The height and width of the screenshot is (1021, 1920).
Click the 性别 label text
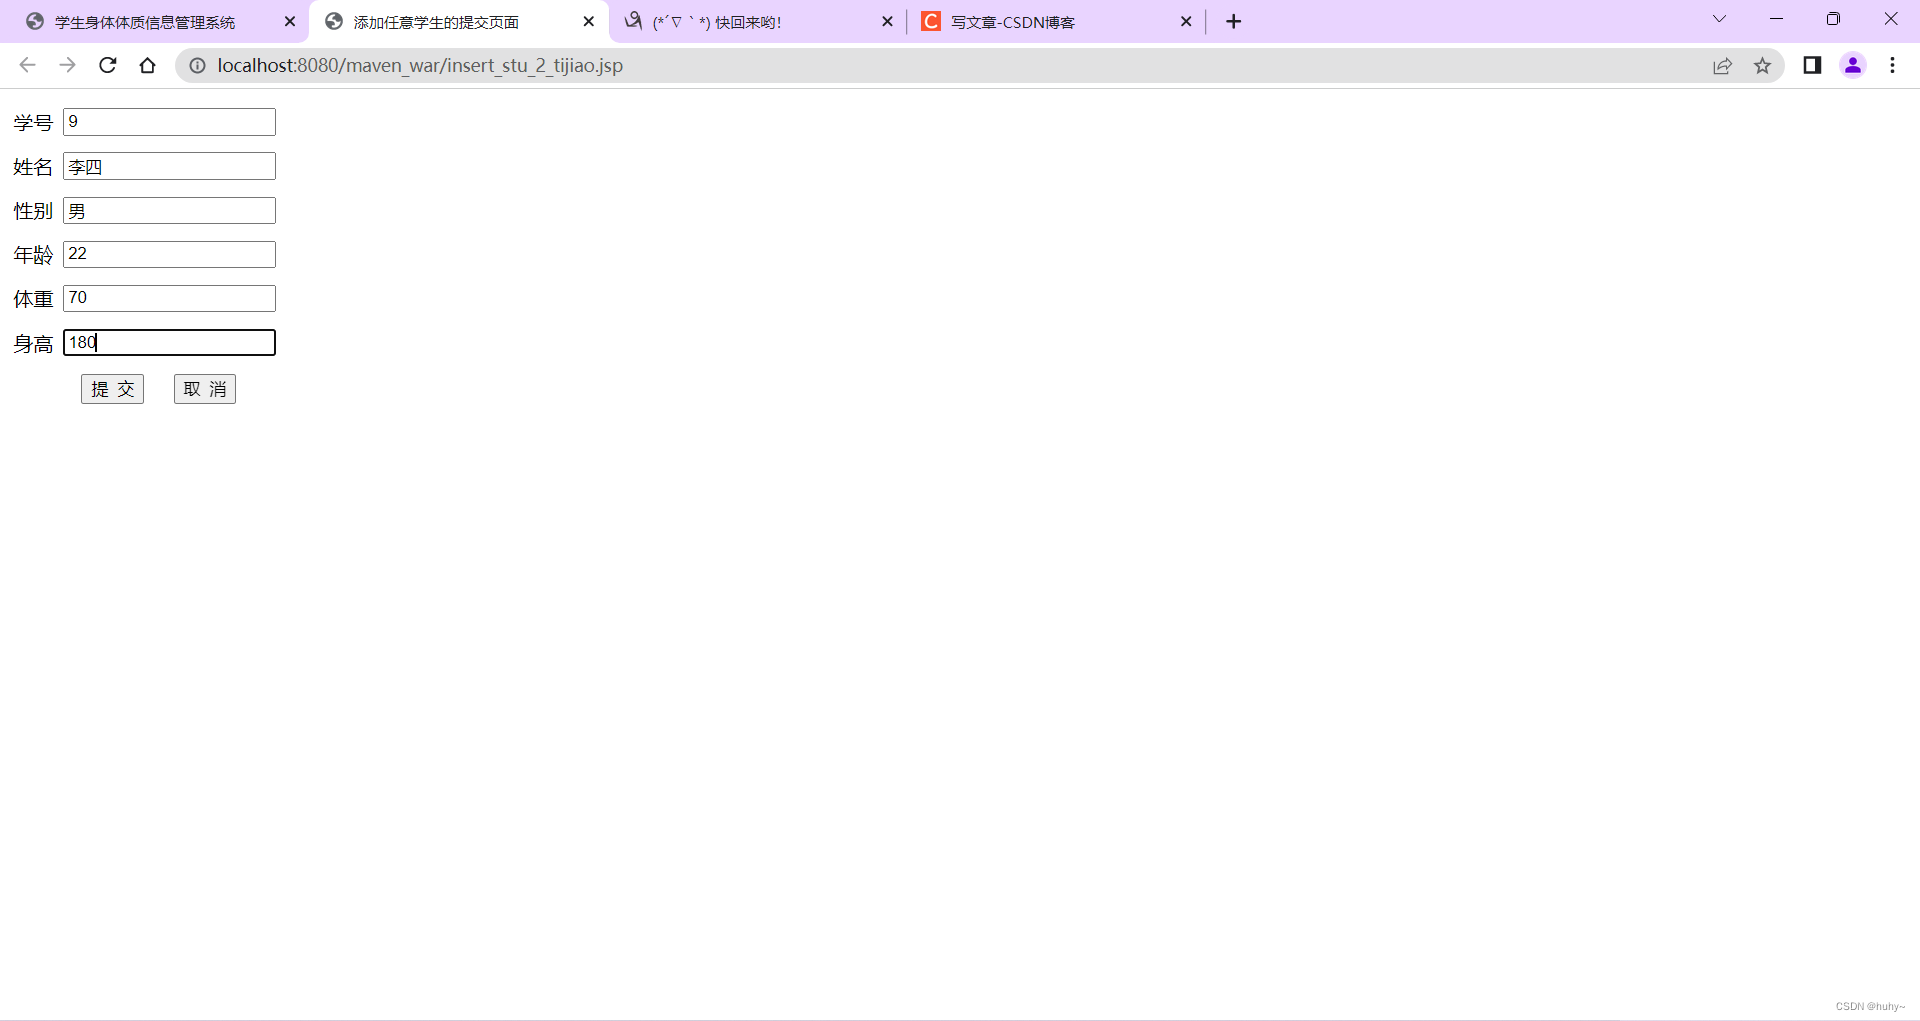(x=33, y=211)
